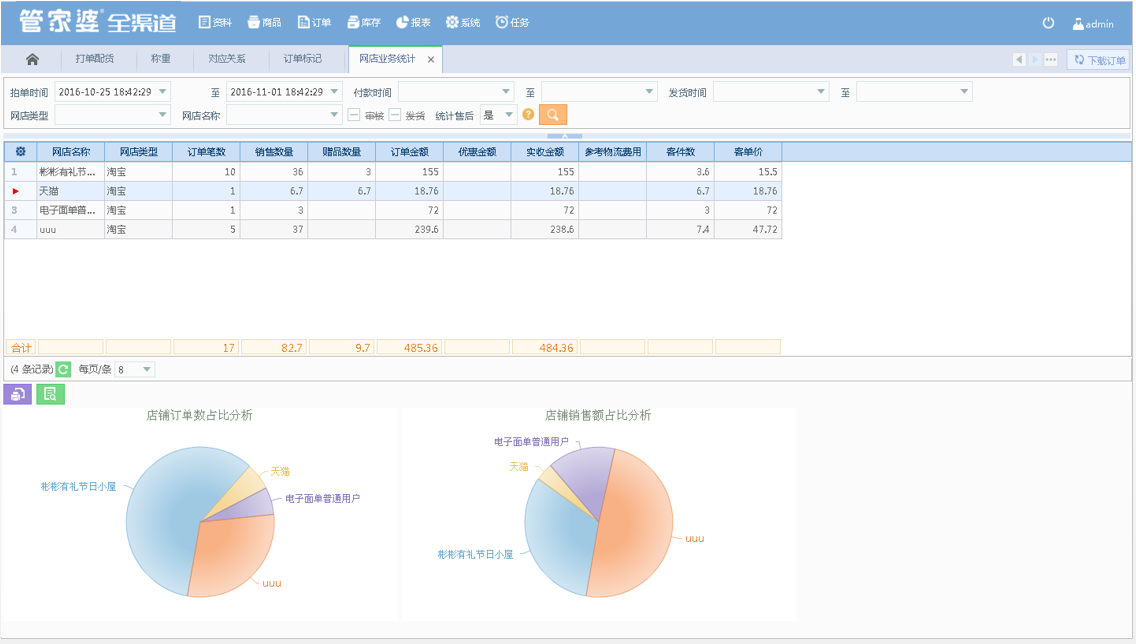The image size is (1136, 644).
Task: Open 拍单时间 start date dropdown
Action: [163, 91]
